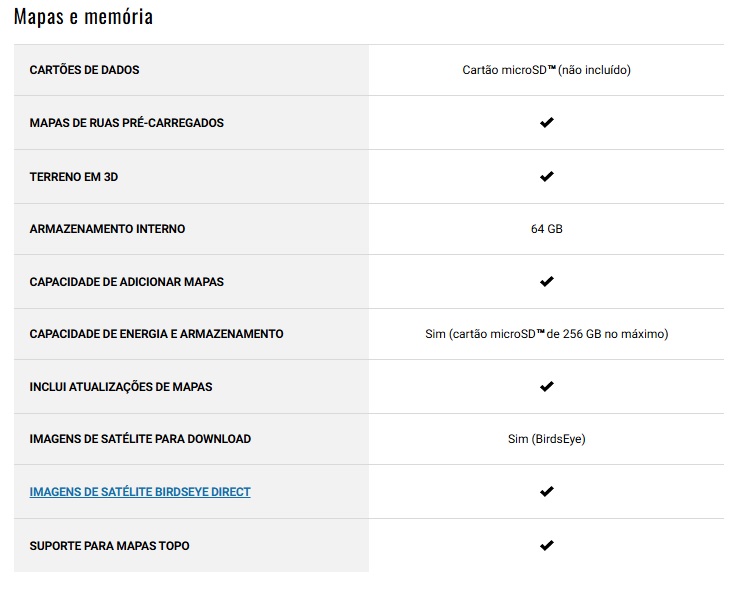Click the Capacidade de adicionar mapas label
The image size is (747, 591).
point(126,282)
